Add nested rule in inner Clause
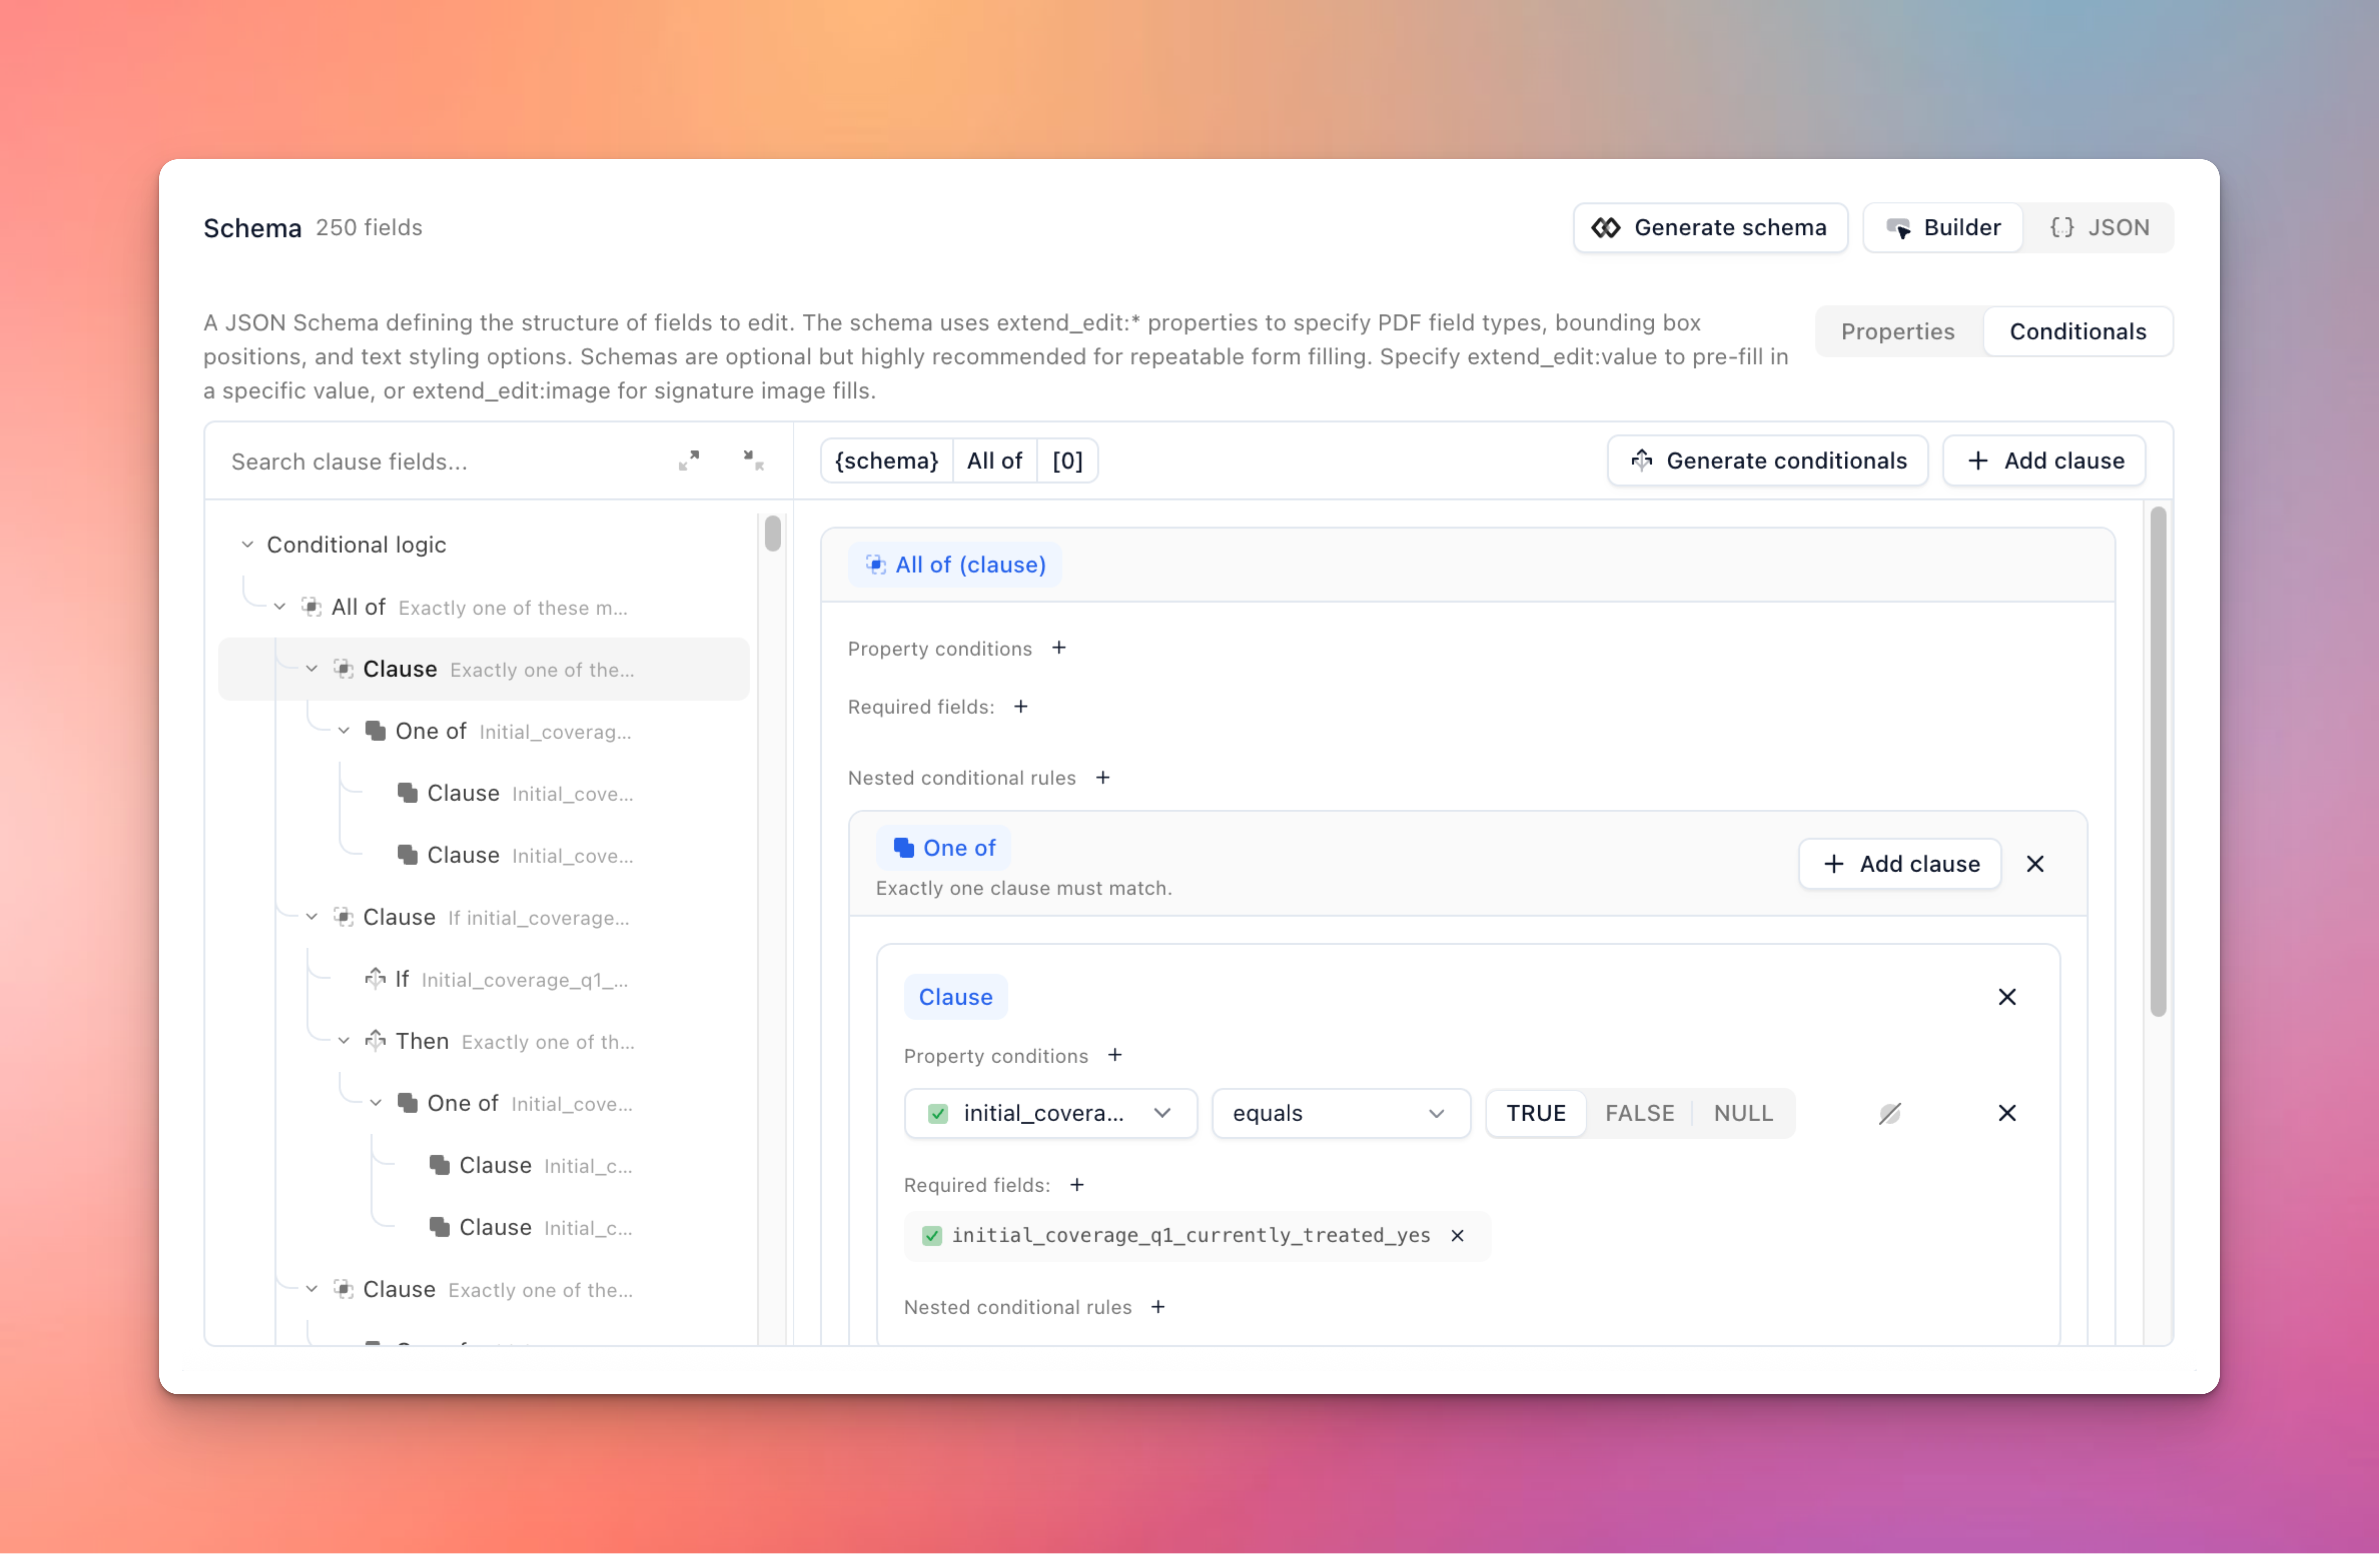This screenshot has height=1554, width=2380. [1158, 1307]
